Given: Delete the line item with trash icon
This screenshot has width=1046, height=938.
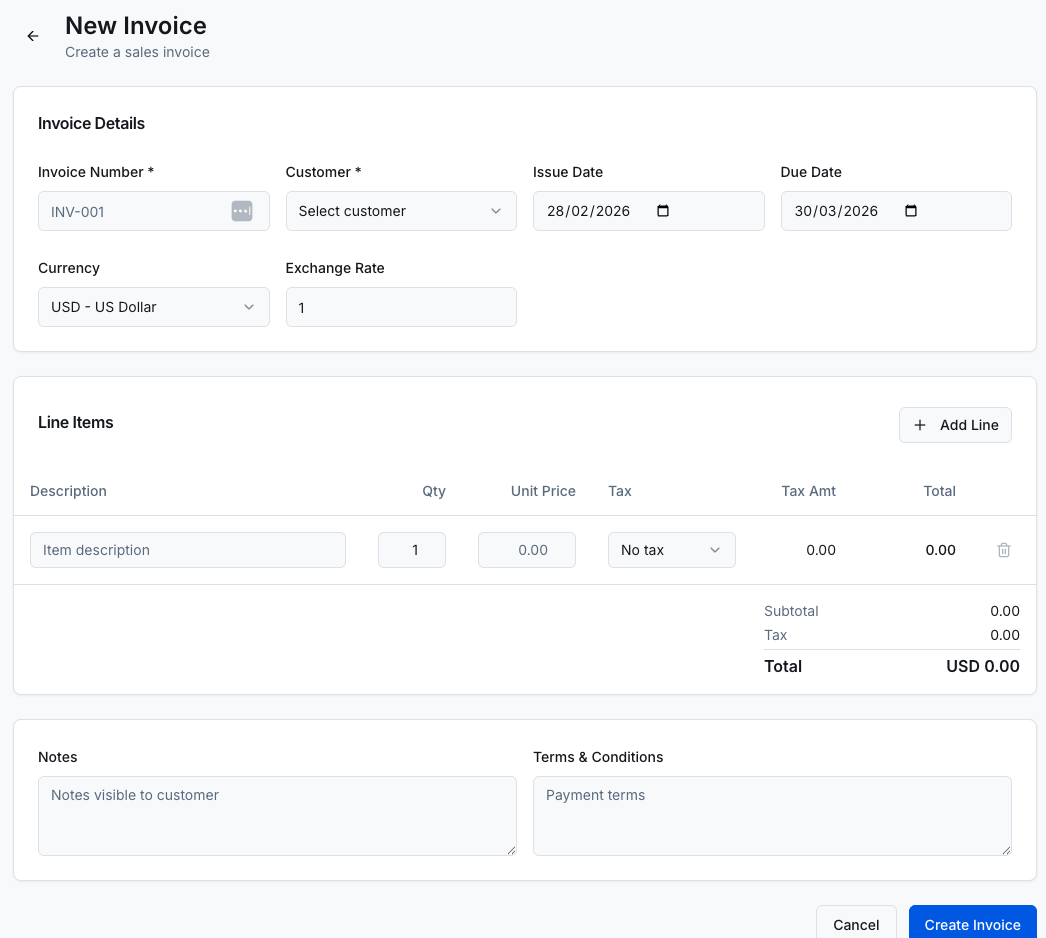Looking at the screenshot, I should pyautogui.click(x=1004, y=550).
